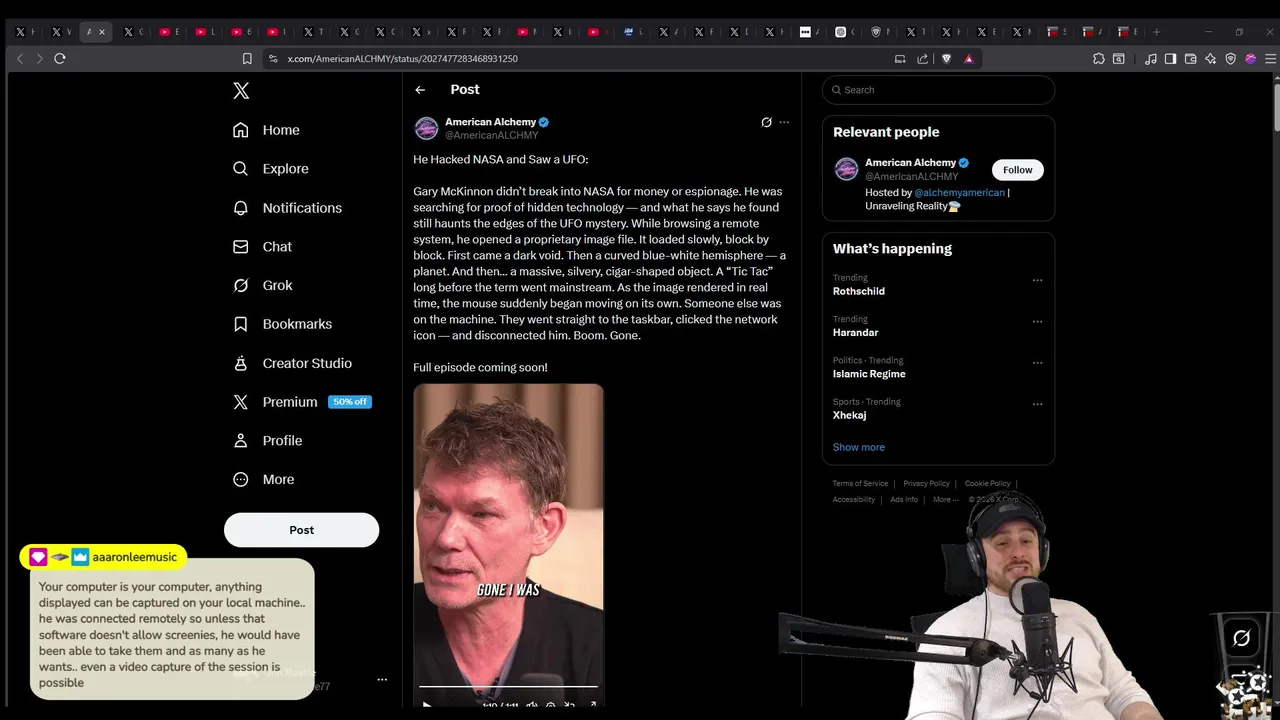Open the Brave Wallet icon

tap(1191, 59)
